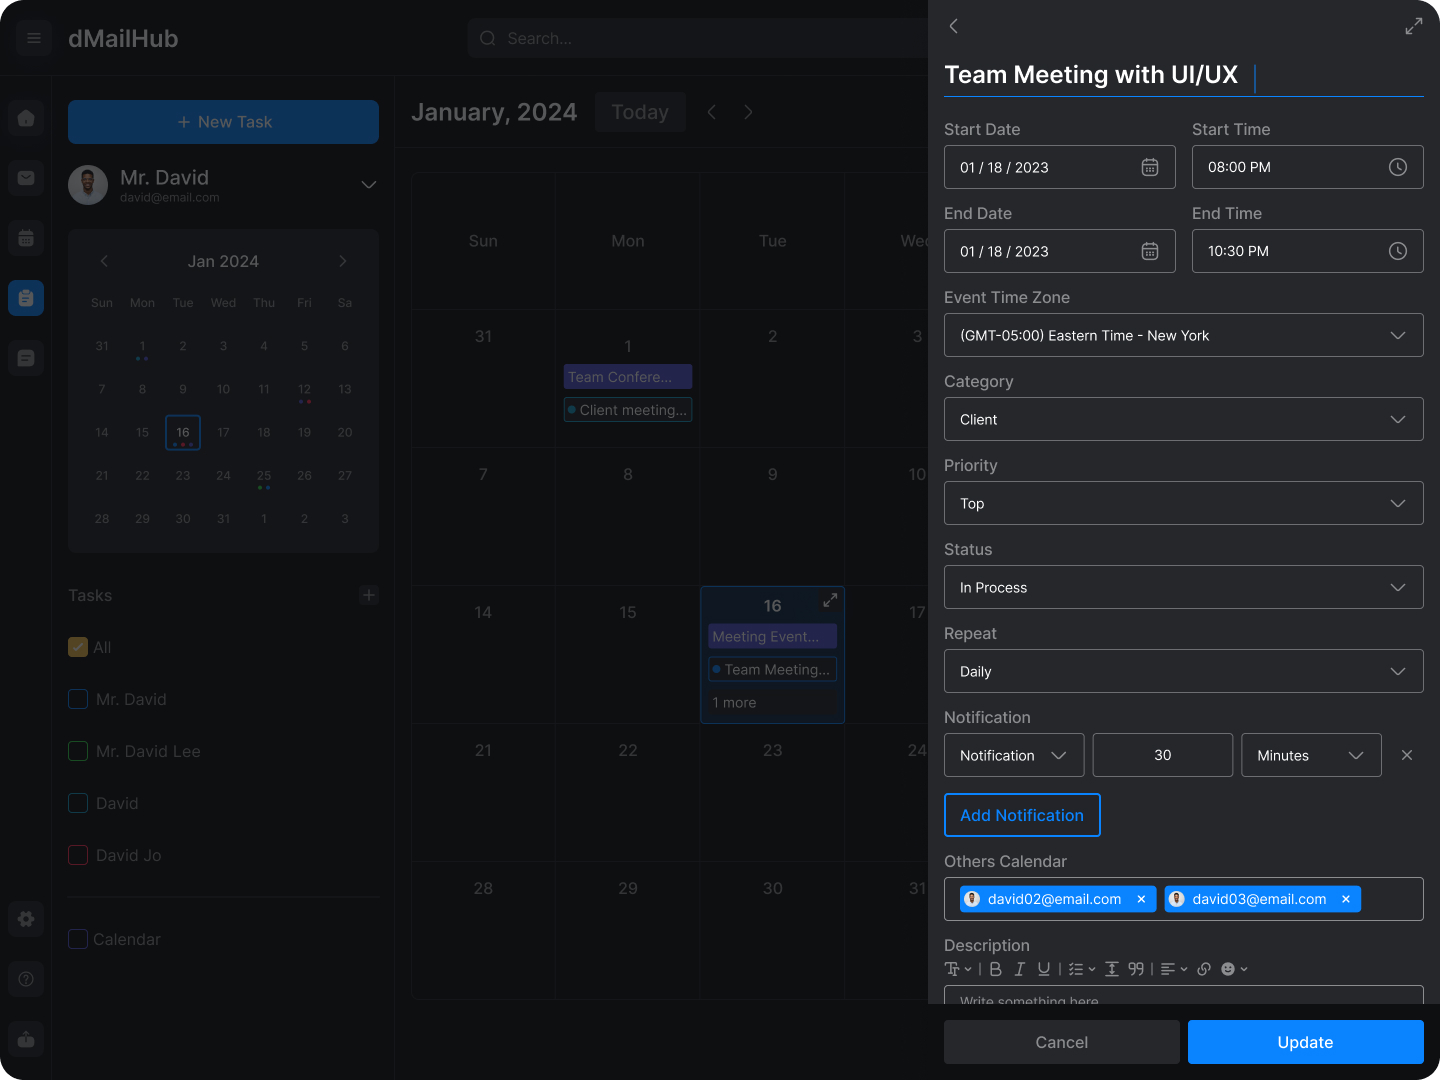Open the Repeat dropdown showing Daily
The height and width of the screenshot is (1080, 1440).
[x=1184, y=671]
